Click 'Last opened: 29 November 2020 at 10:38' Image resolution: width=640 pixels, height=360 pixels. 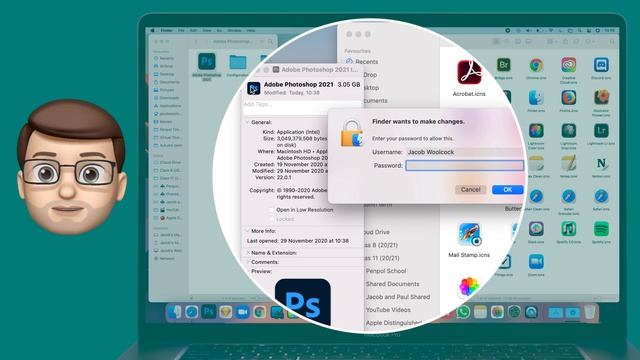click(298, 241)
